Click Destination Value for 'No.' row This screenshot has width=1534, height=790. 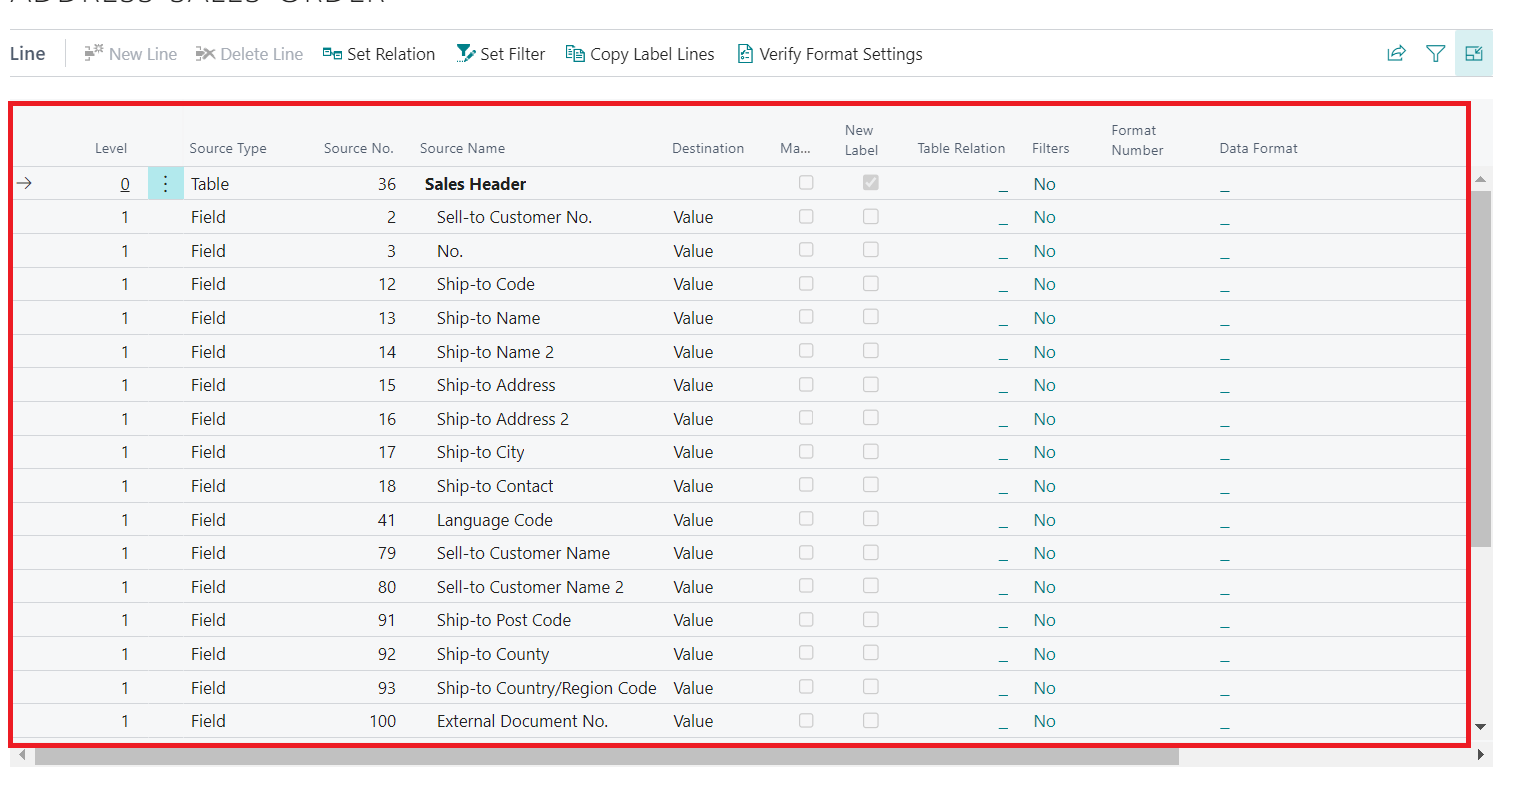(x=693, y=251)
